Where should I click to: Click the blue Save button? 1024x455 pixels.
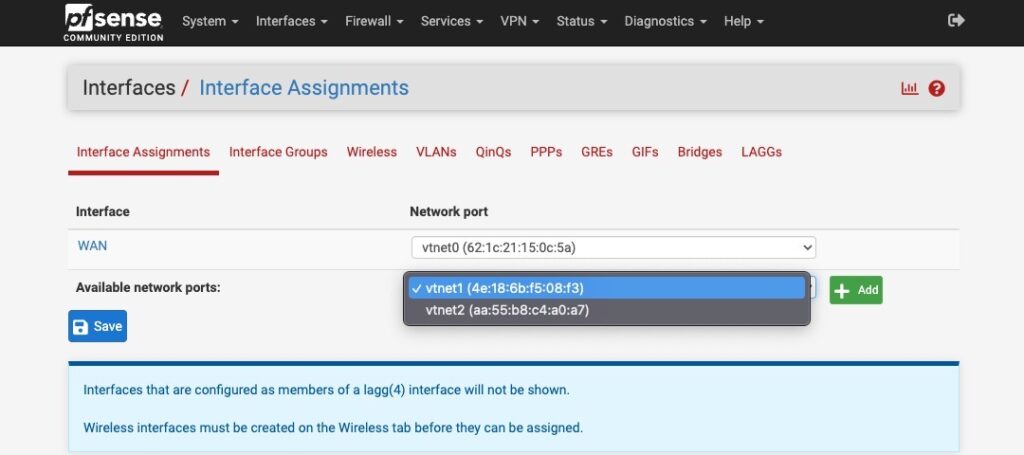click(x=97, y=326)
